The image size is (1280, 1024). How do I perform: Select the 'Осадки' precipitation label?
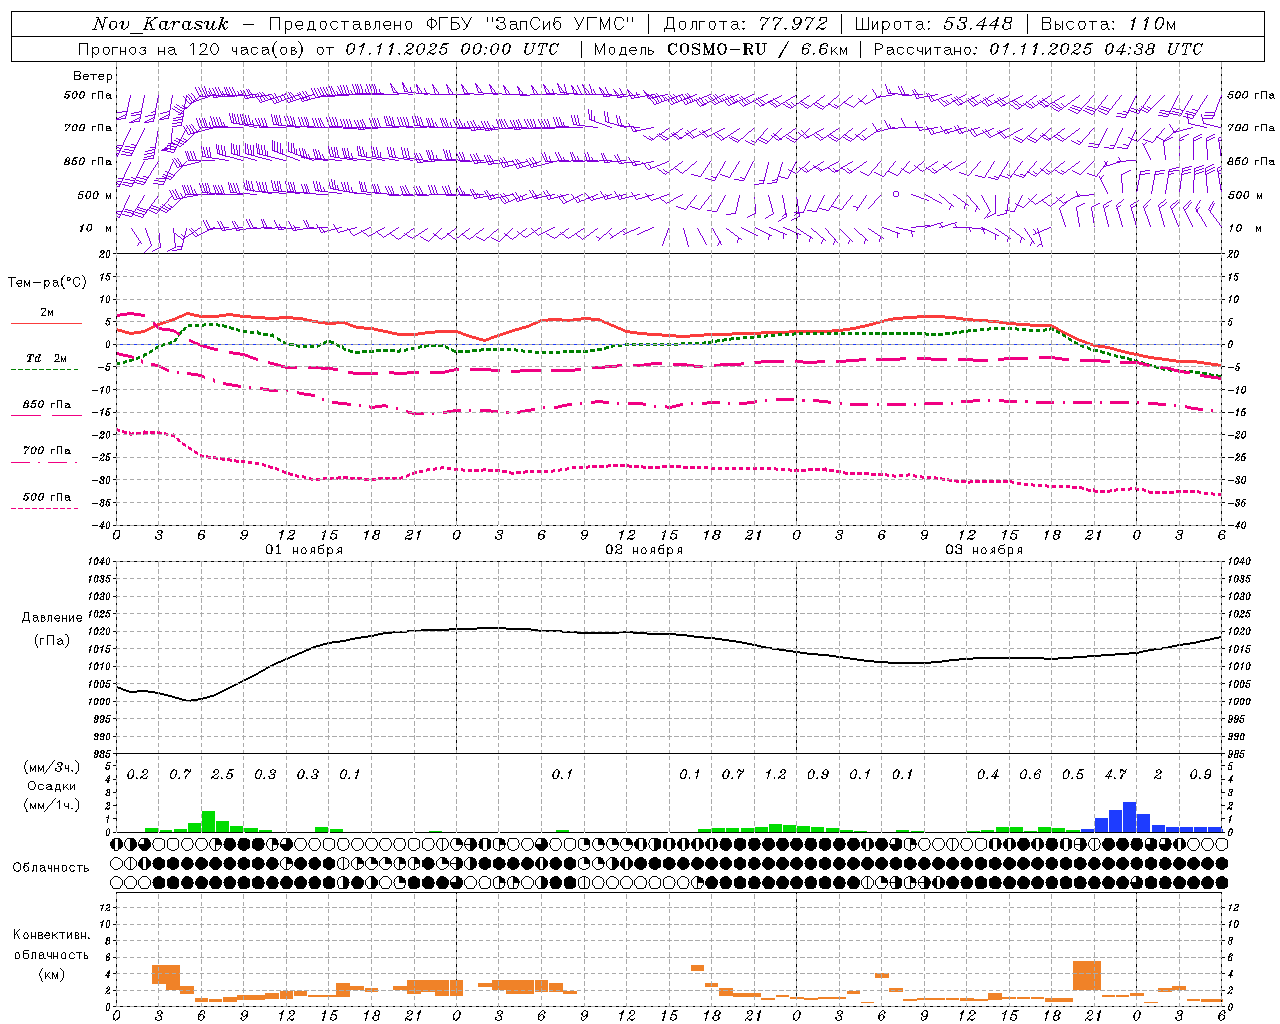coord(51,786)
